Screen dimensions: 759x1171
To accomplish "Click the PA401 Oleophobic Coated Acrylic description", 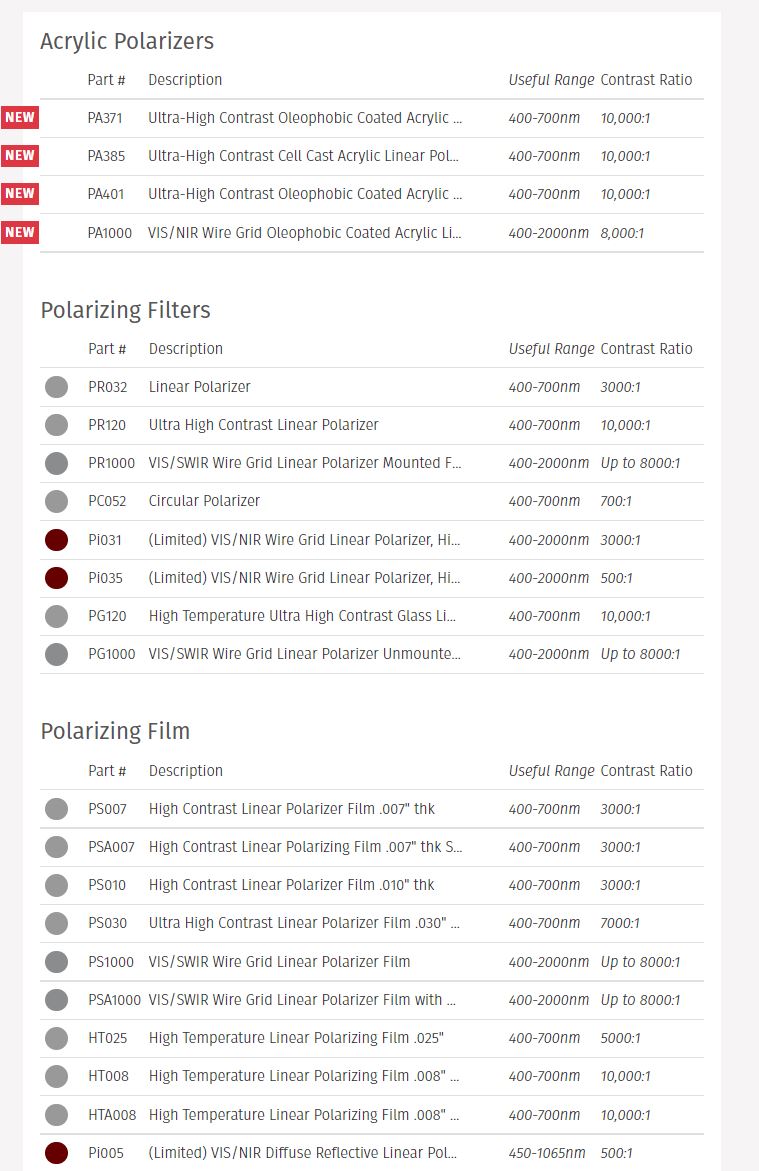I will [305, 194].
